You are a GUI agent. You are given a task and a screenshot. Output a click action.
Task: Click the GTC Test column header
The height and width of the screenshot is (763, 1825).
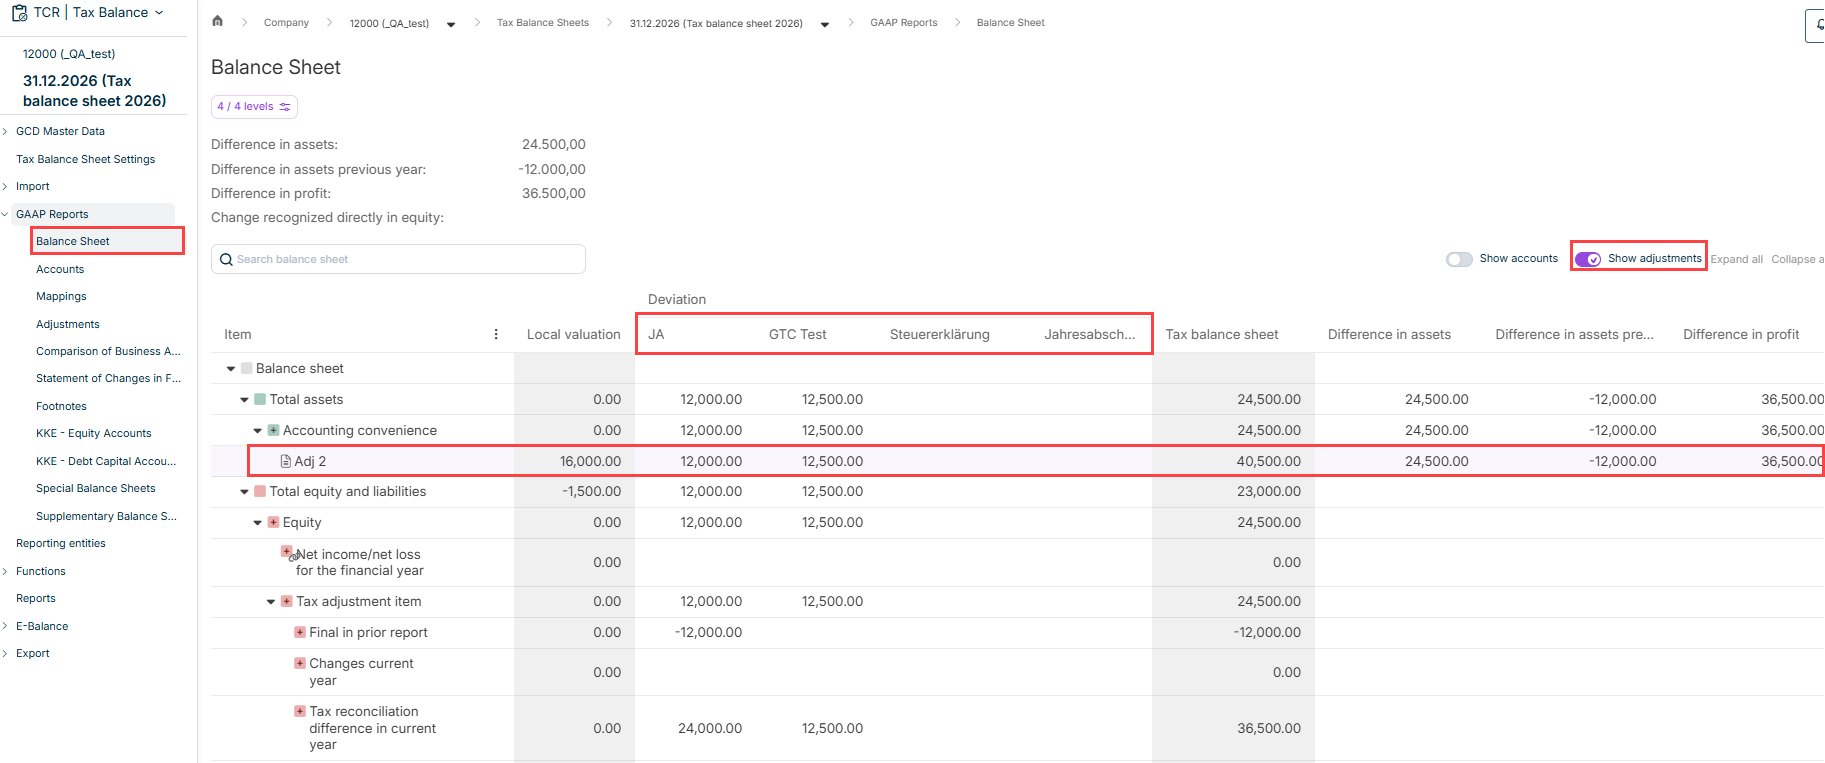point(798,334)
